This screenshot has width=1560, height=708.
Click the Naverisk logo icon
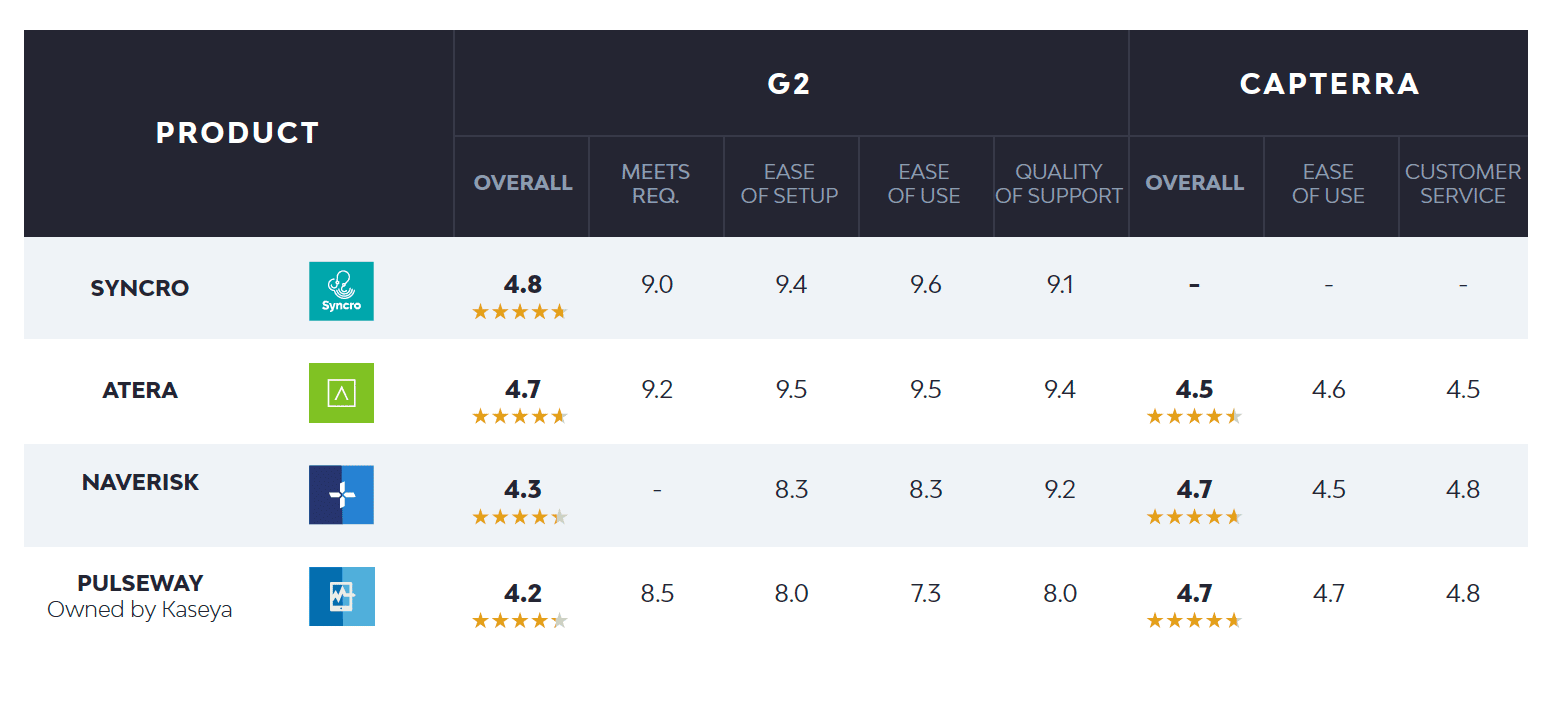pyautogui.click(x=341, y=494)
